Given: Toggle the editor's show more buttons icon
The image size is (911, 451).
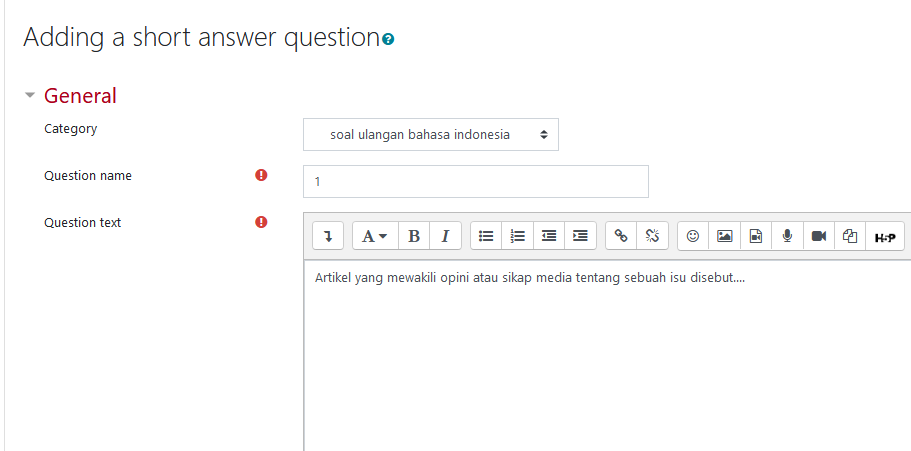Looking at the screenshot, I should pyautogui.click(x=328, y=236).
